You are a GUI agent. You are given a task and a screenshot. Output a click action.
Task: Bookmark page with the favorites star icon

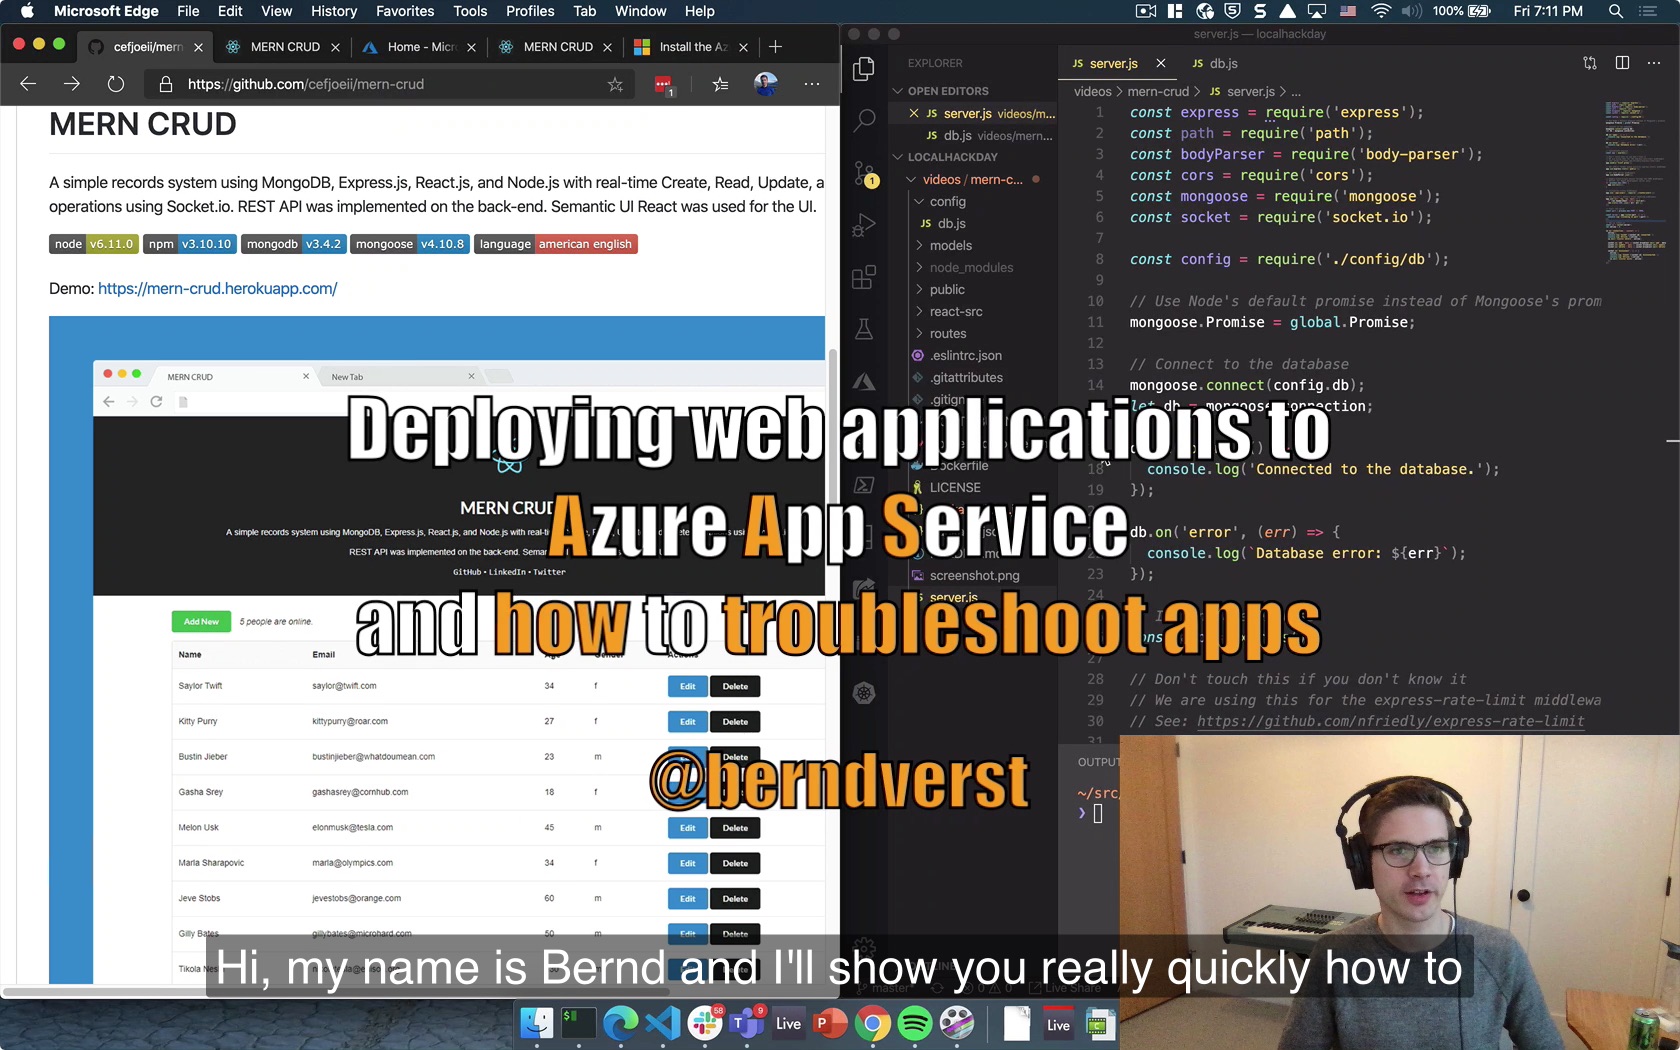(615, 85)
